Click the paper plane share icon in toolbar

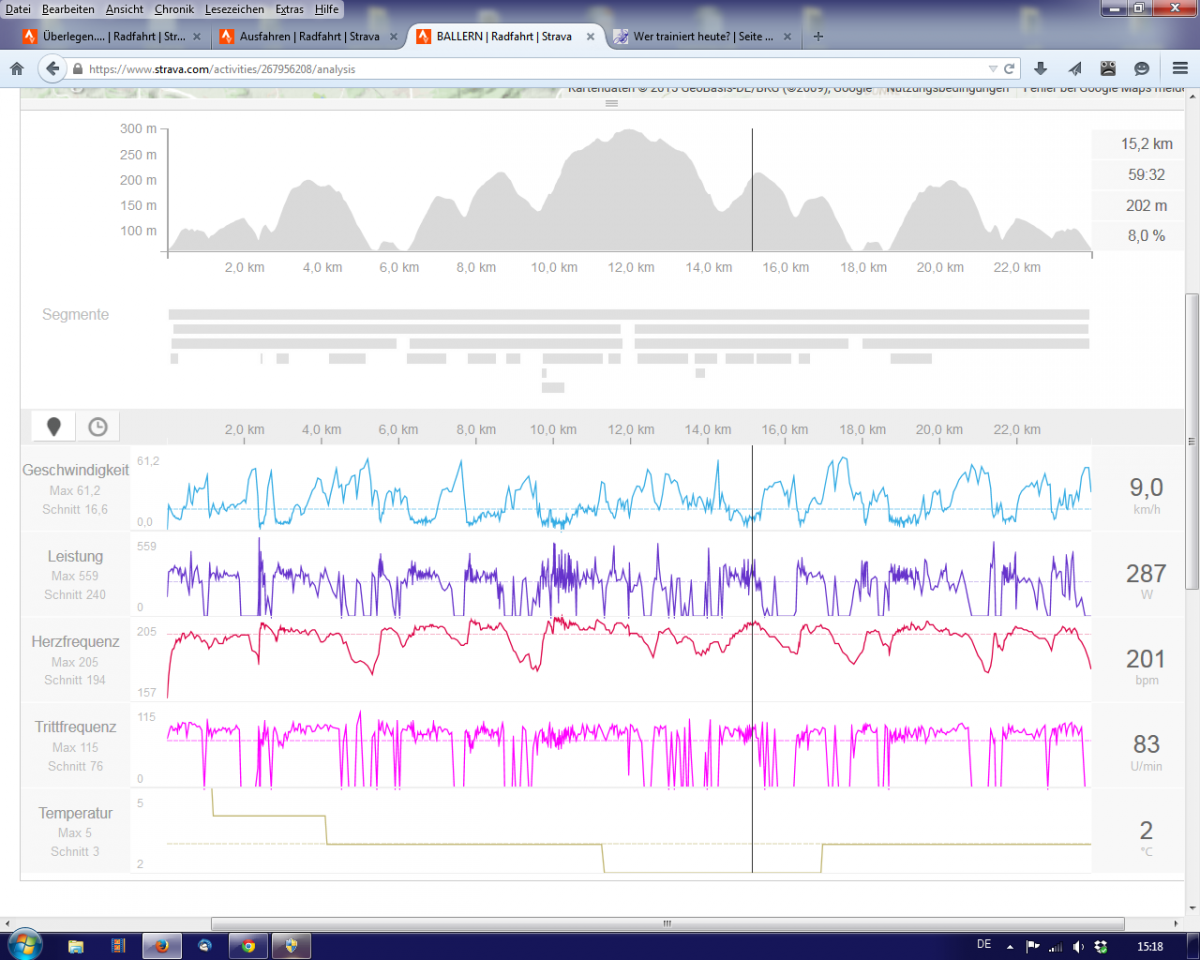pyautogui.click(x=1075, y=69)
